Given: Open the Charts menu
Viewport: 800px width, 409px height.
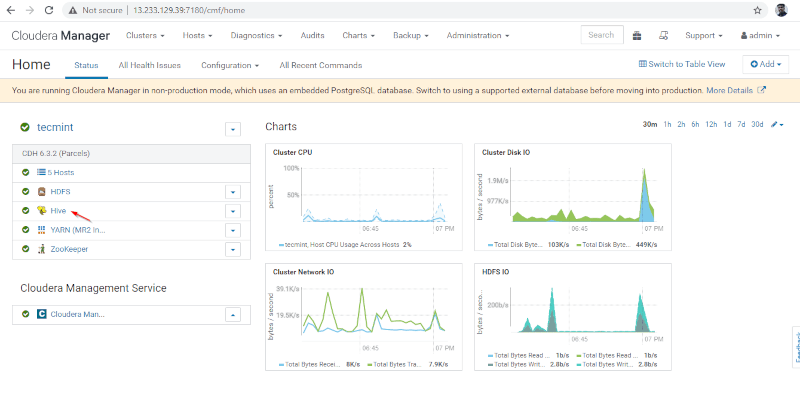Looking at the screenshot, I should (x=358, y=36).
